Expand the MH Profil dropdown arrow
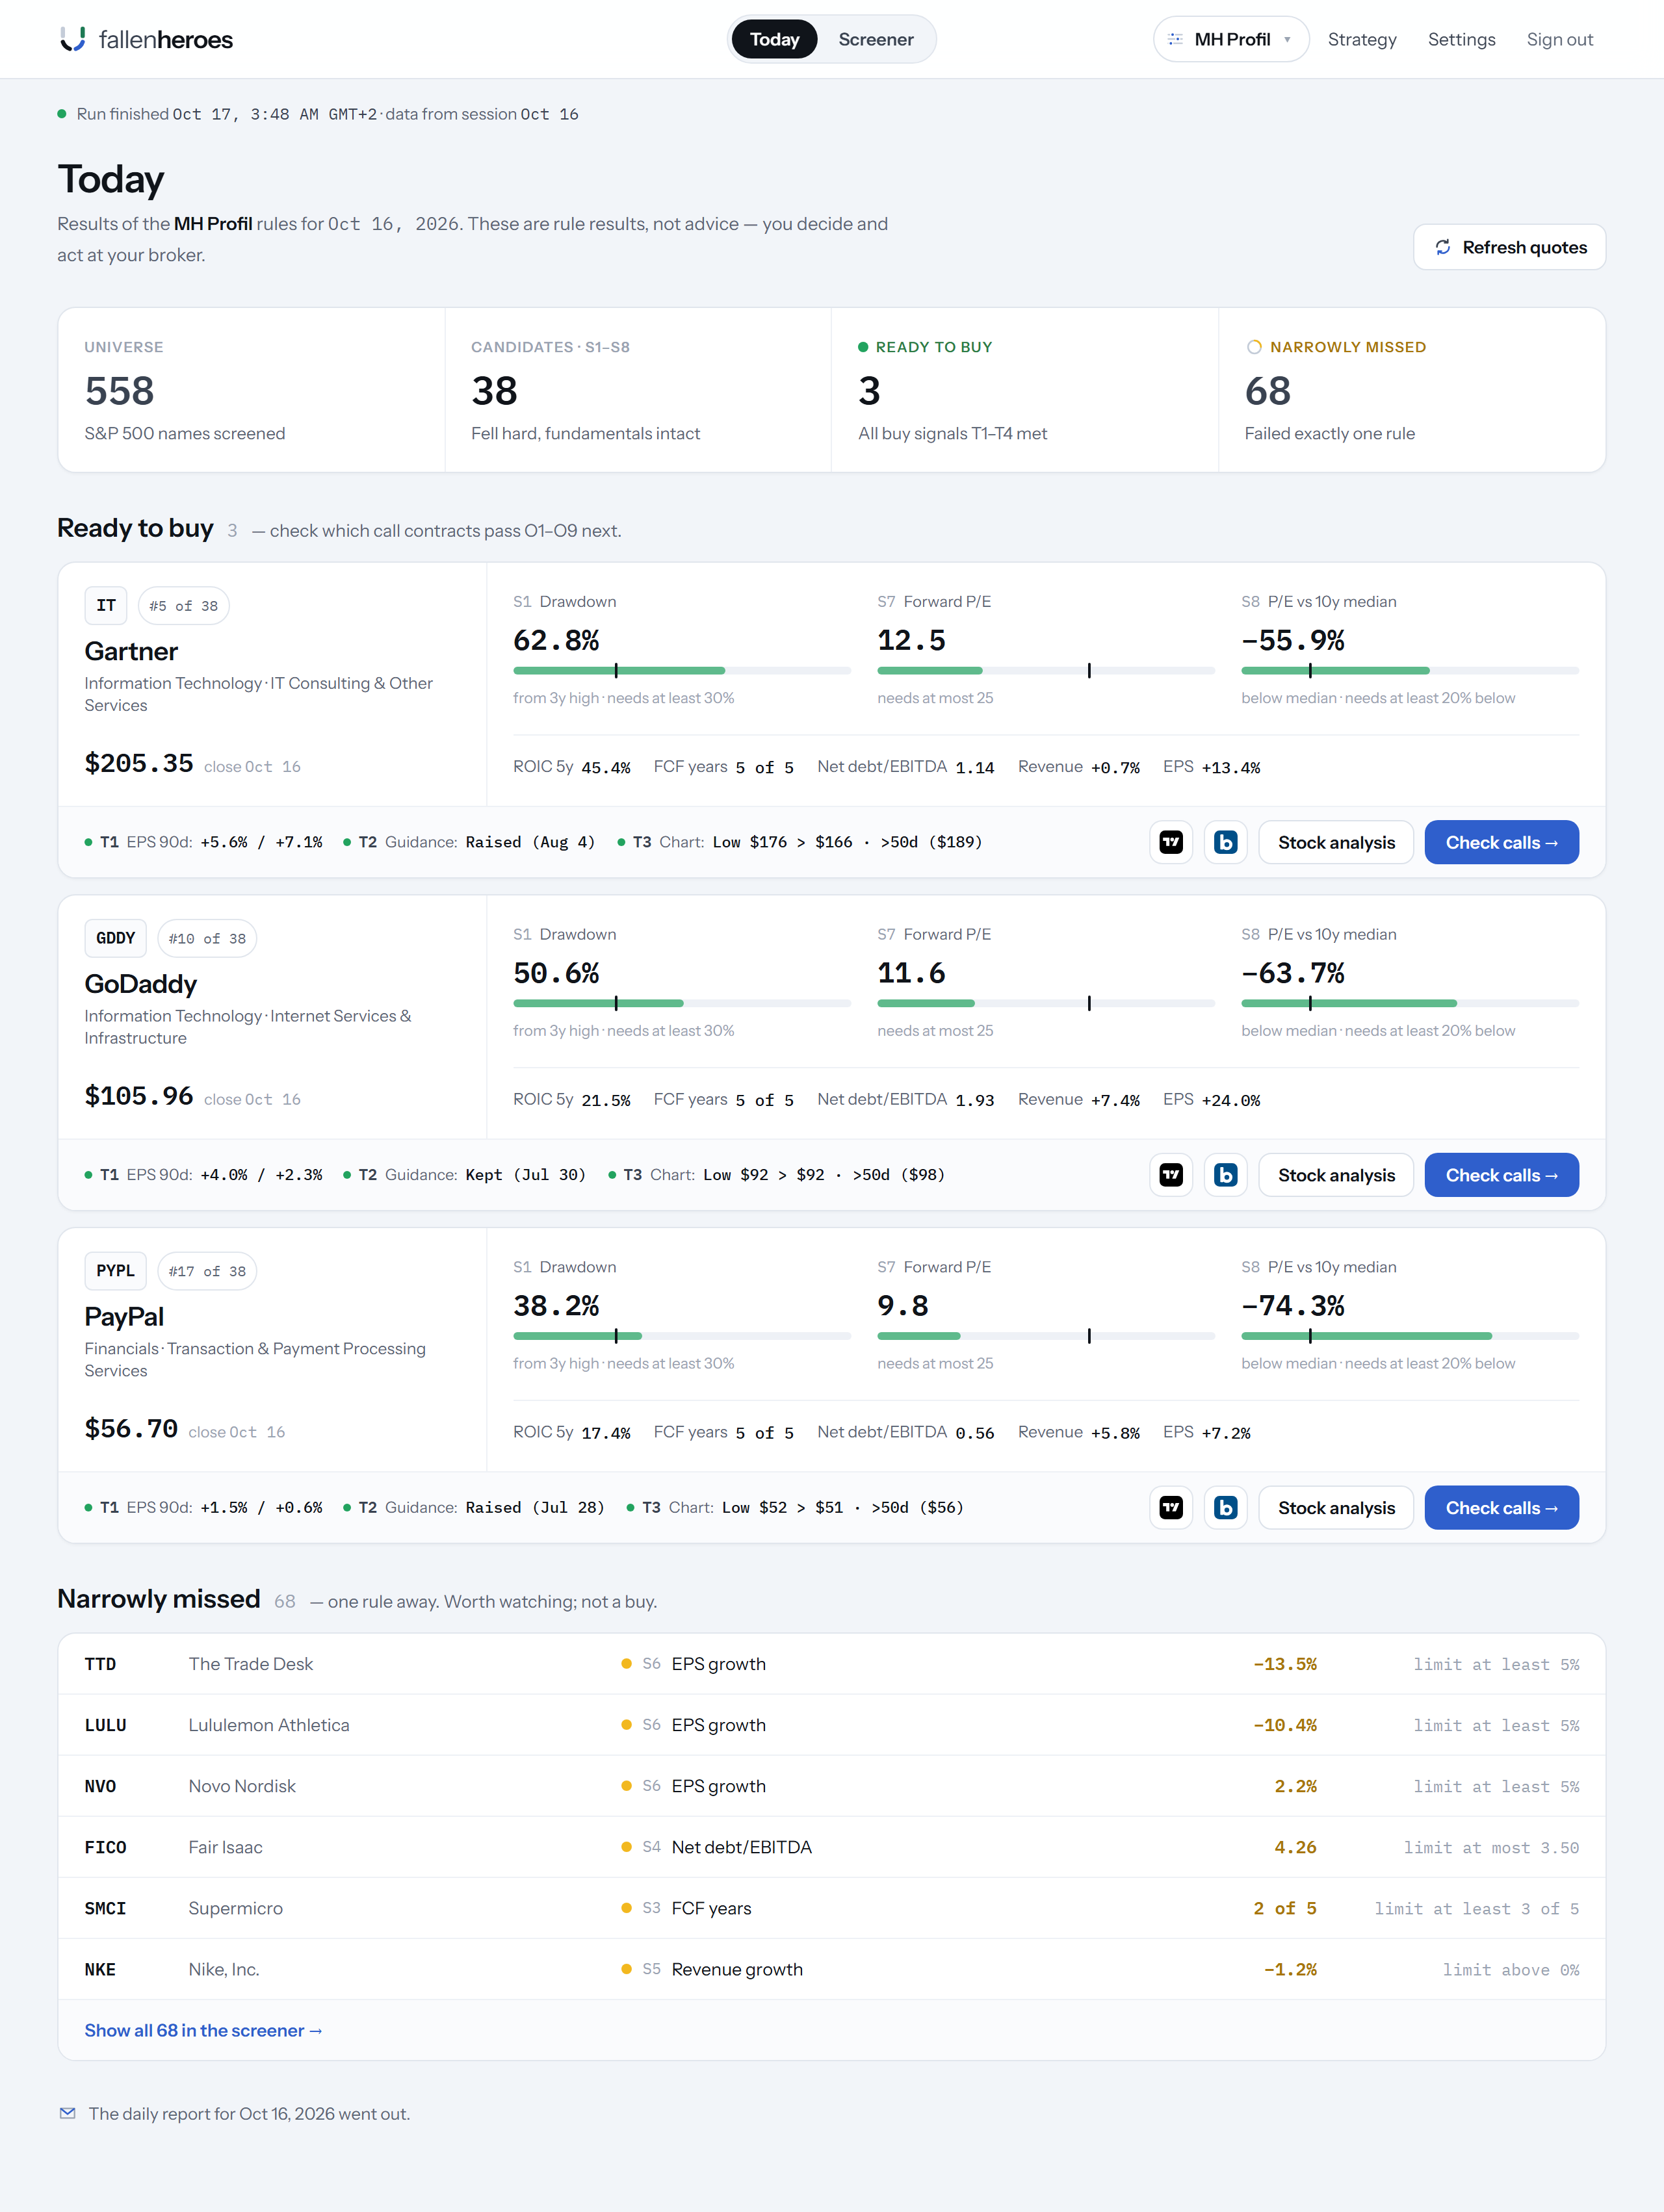 click(1287, 40)
